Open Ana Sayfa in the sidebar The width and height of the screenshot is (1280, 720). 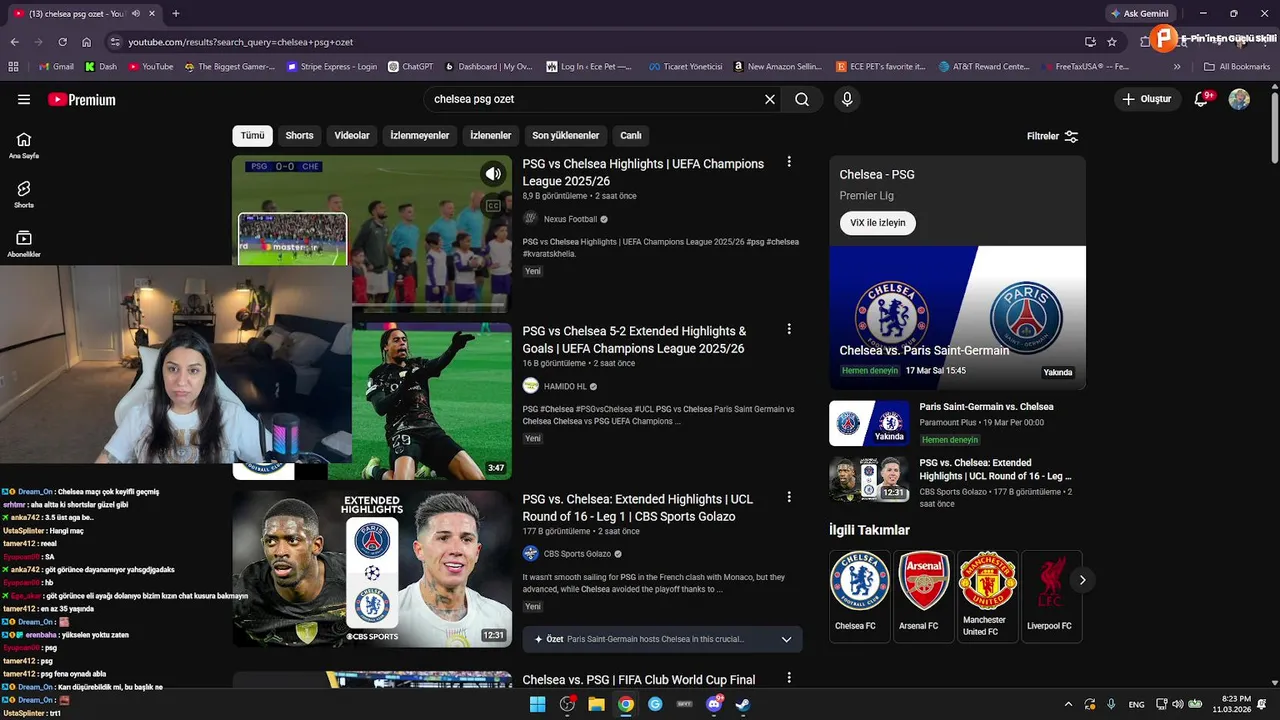[24, 145]
